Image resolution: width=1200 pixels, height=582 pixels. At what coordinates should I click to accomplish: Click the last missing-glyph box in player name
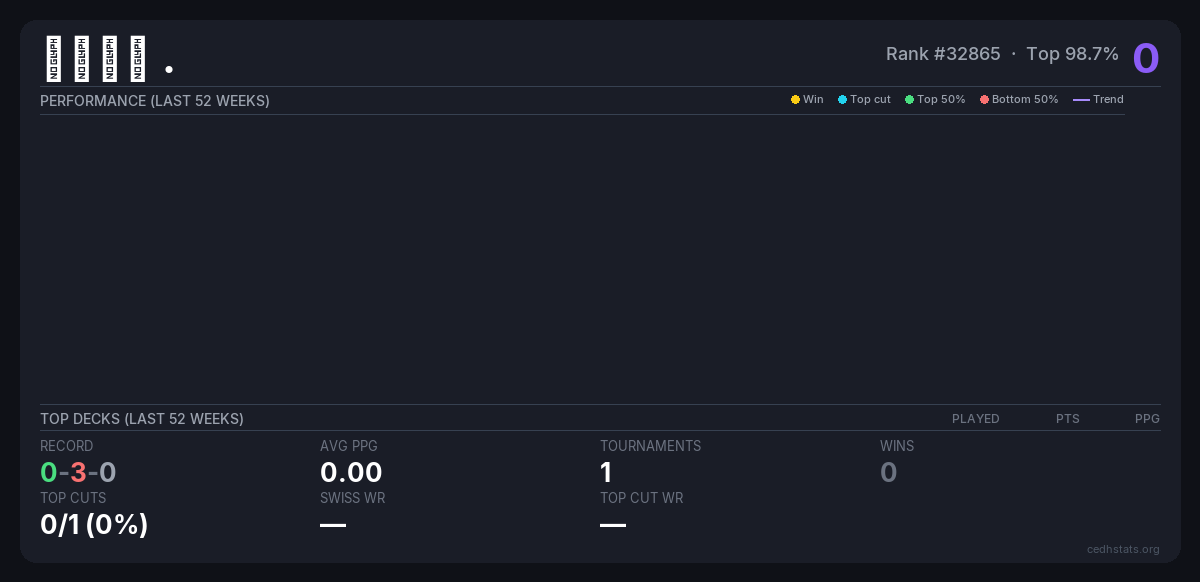[x=138, y=59]
